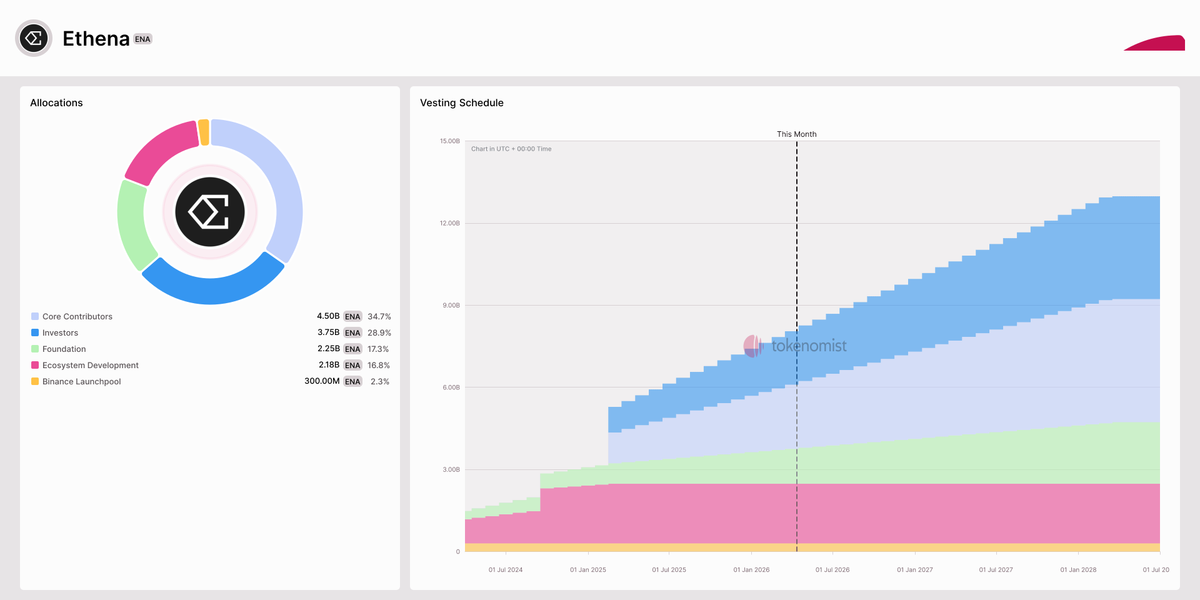This screenshot has height=600, width=1200.
Task: Open the red Tokenomist logo top right
Action: pyautogui.click(x=1154, y=45)
